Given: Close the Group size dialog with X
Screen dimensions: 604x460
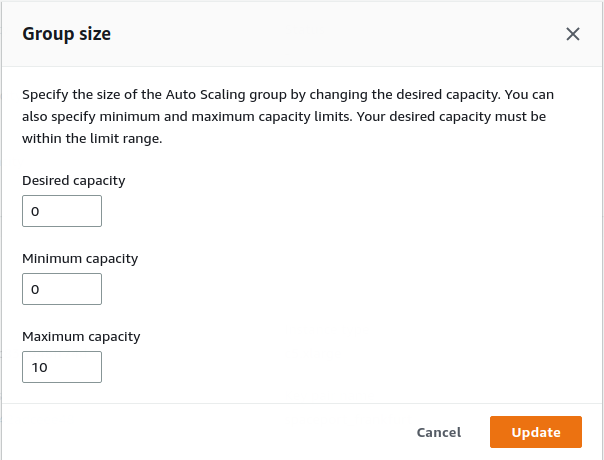Looking at the screenshot, I should tap(573, 34).
